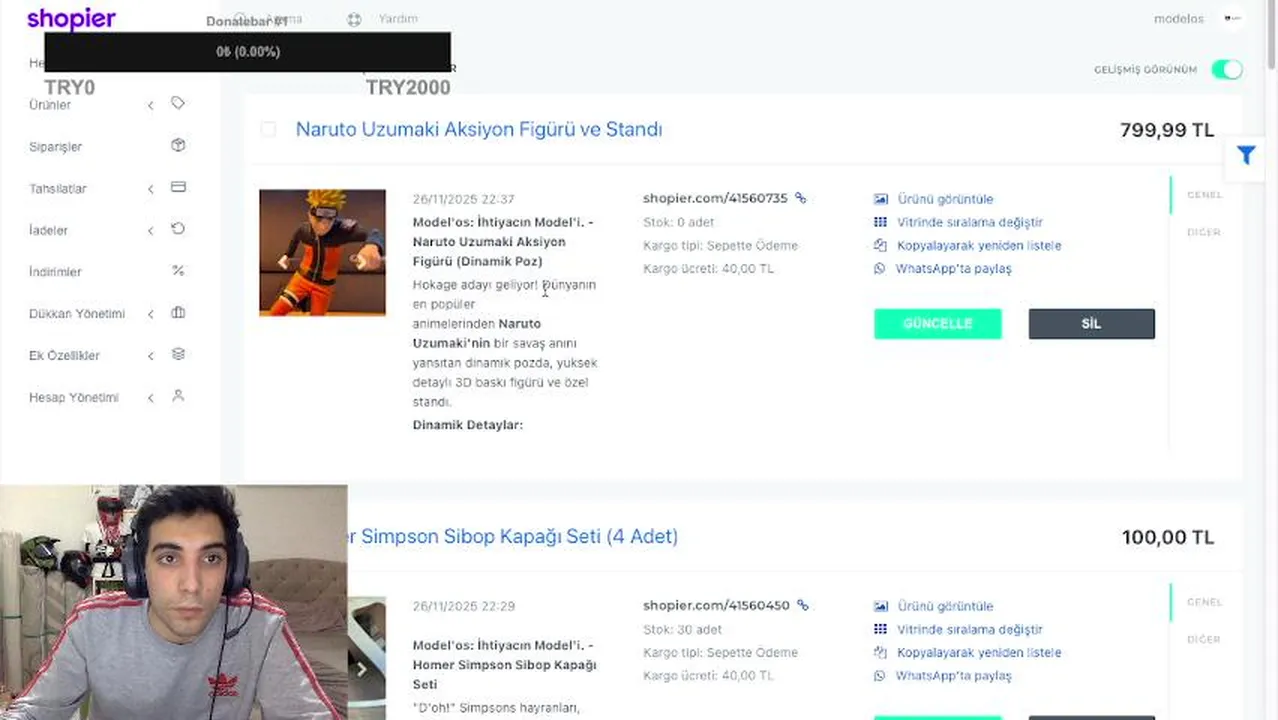Open the shopier.com/41560450 product URL
The image size is (1278, 720).
(x=716, y=605)
